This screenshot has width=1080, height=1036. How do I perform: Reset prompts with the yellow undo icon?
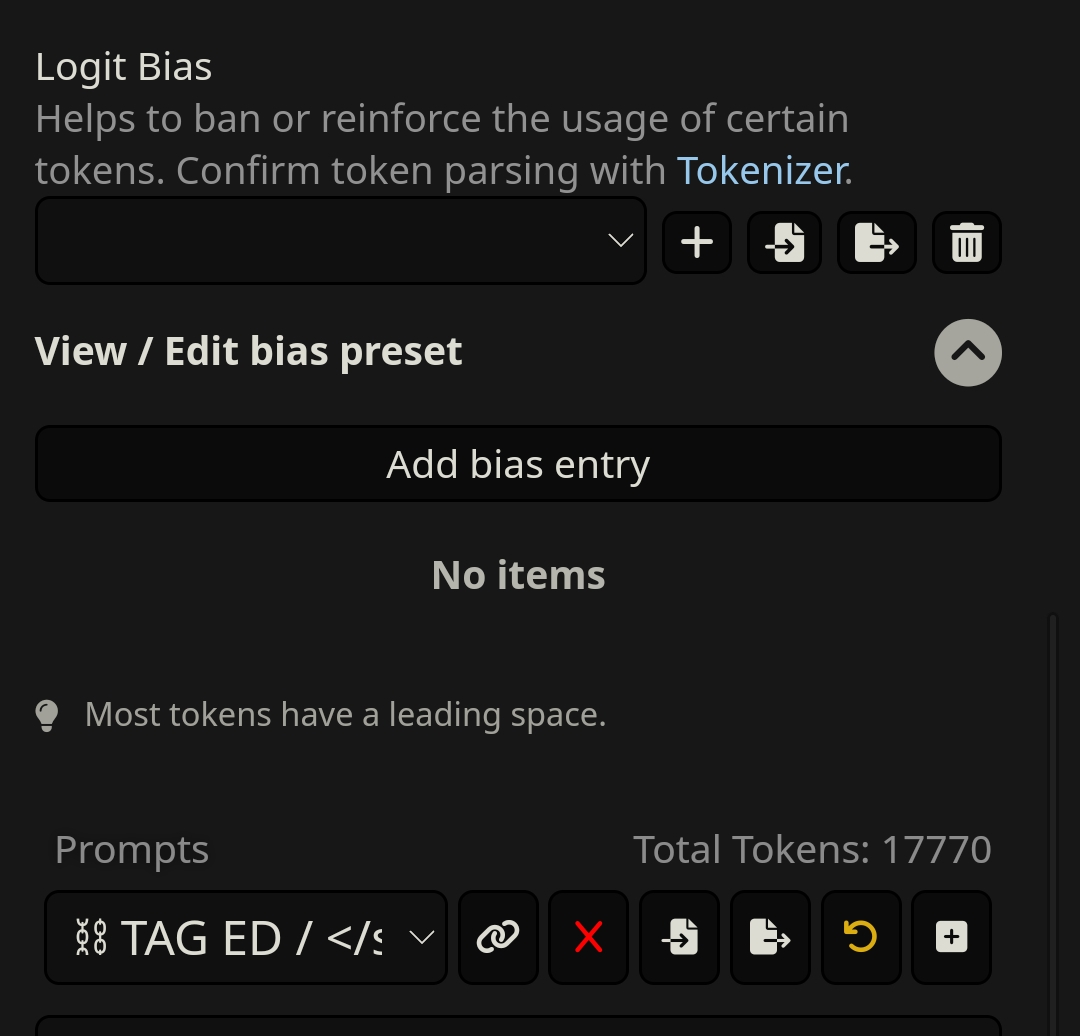pyautogui.click(x=861, y=937)
